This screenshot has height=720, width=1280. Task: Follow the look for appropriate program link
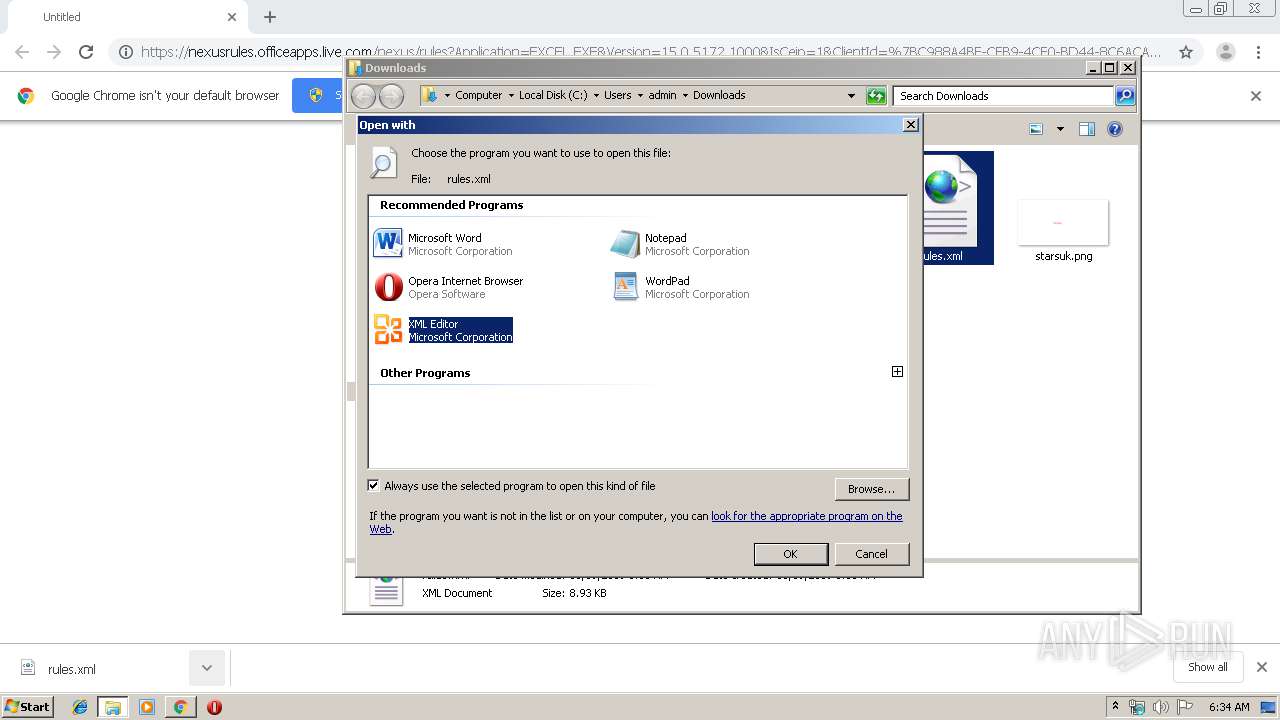click(x=806, y=516)
